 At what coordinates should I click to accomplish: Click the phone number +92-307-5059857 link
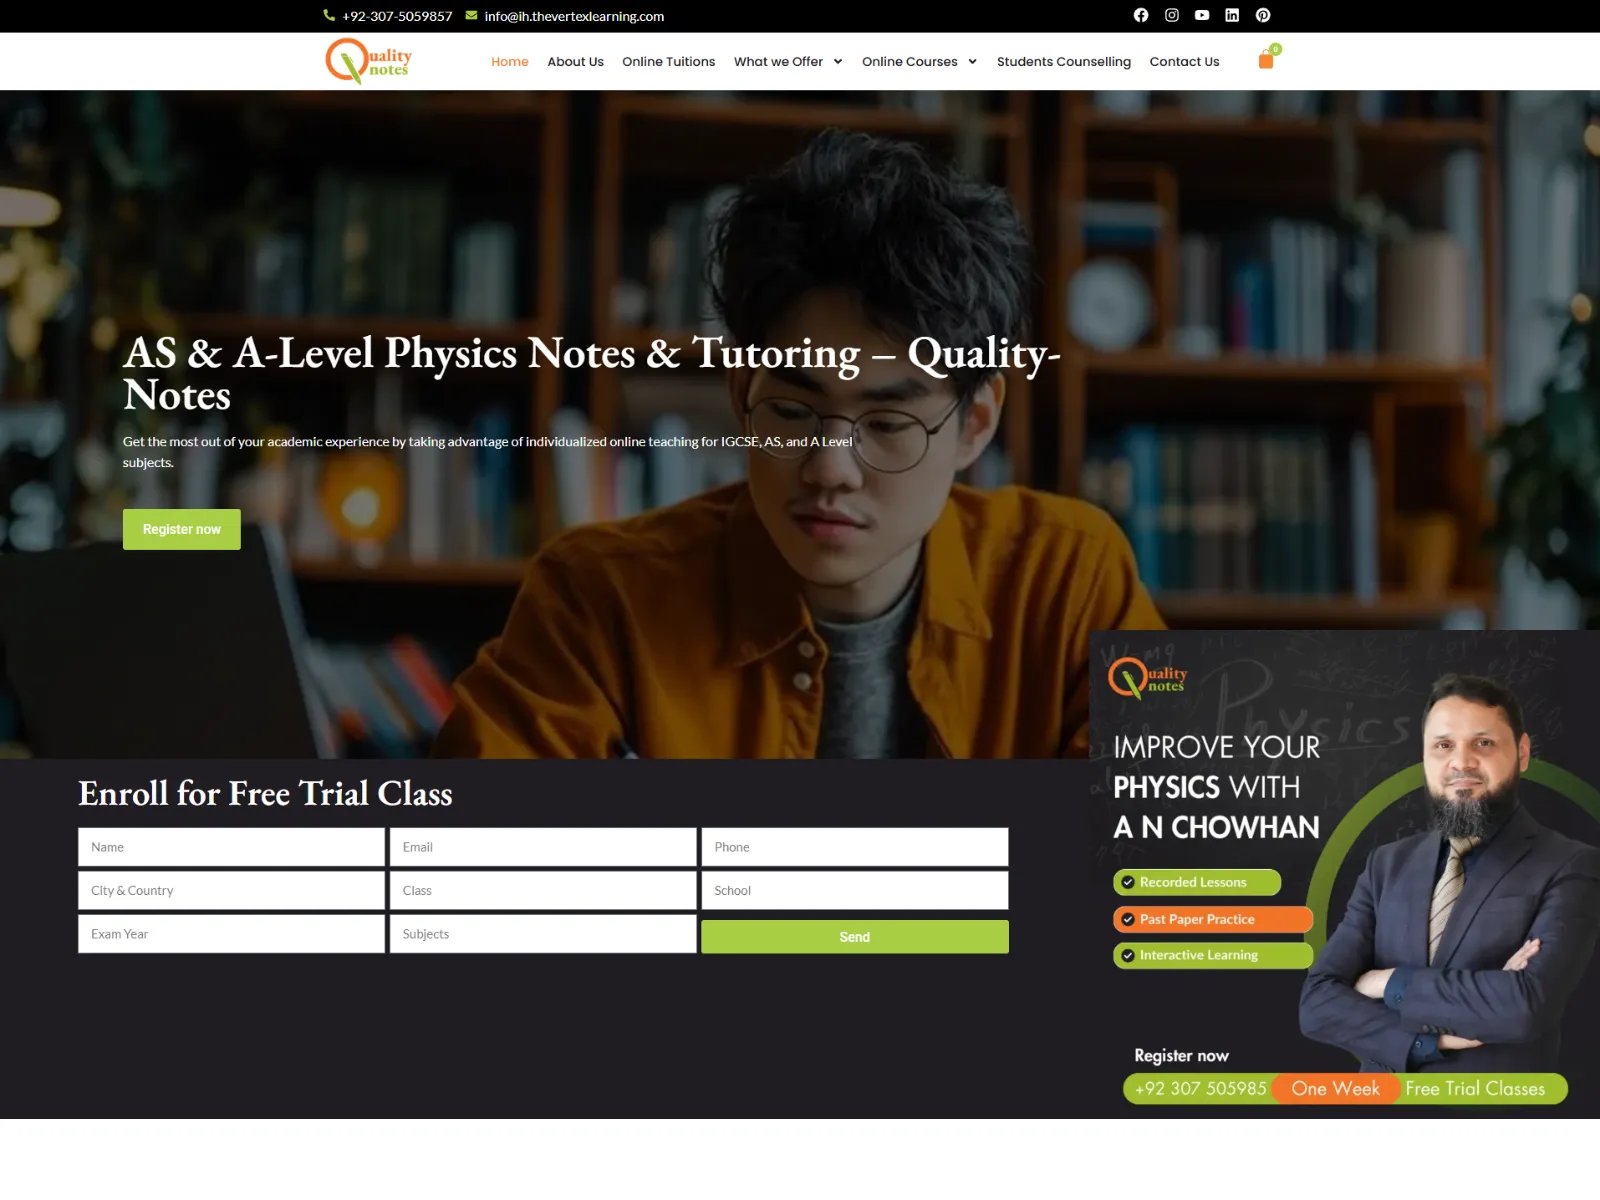tap(397, 16)
